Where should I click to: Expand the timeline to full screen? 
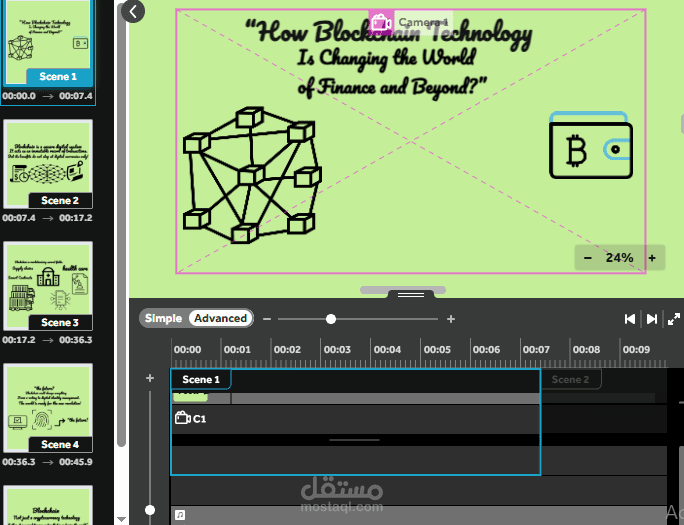[674, 319]
